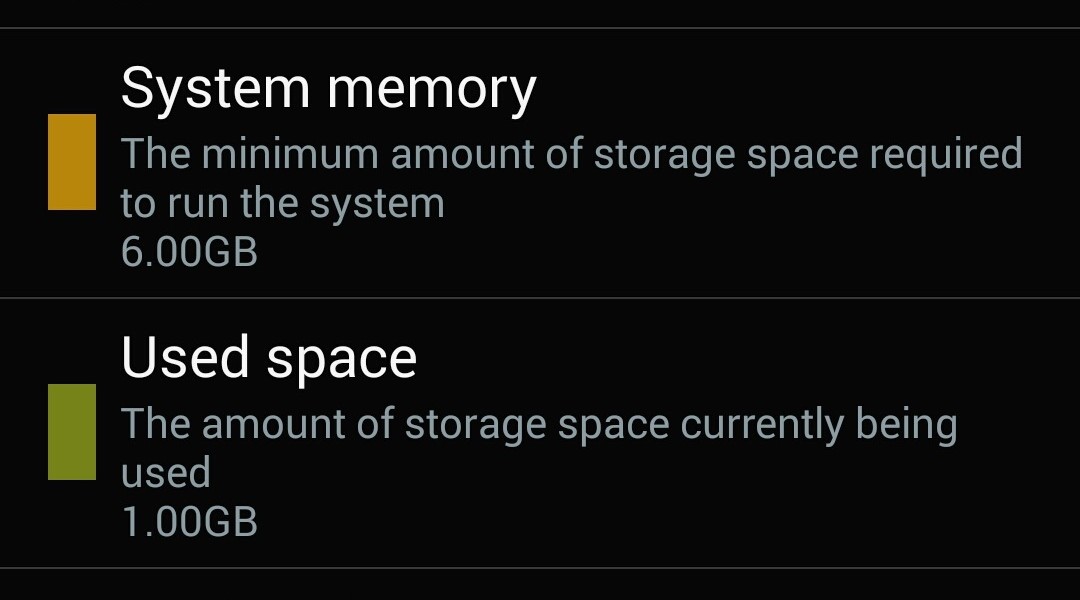Click the green Used space color swatch
The height and width of the screenshot is (600, 1080).
coord(72,432)
